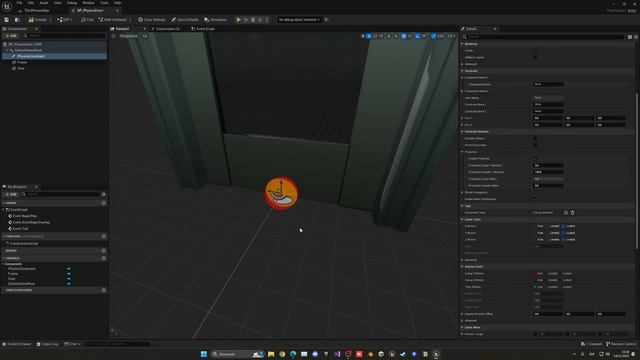This screenshot has height=360, width=640.
Task: Click Add in Components panel
Action: point(11,36)
